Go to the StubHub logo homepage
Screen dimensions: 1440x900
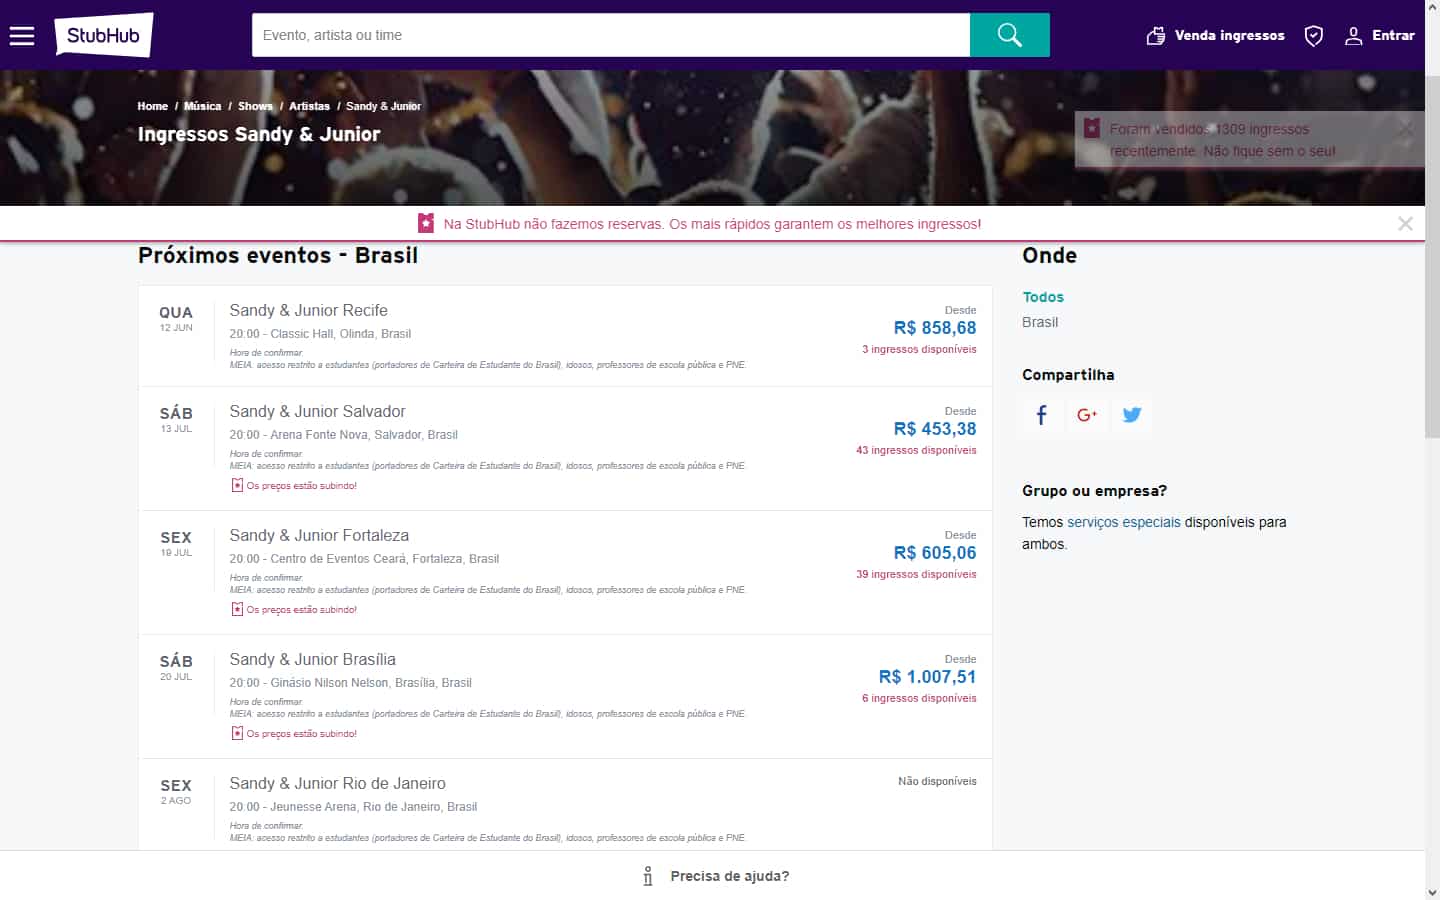pos(104,35)
